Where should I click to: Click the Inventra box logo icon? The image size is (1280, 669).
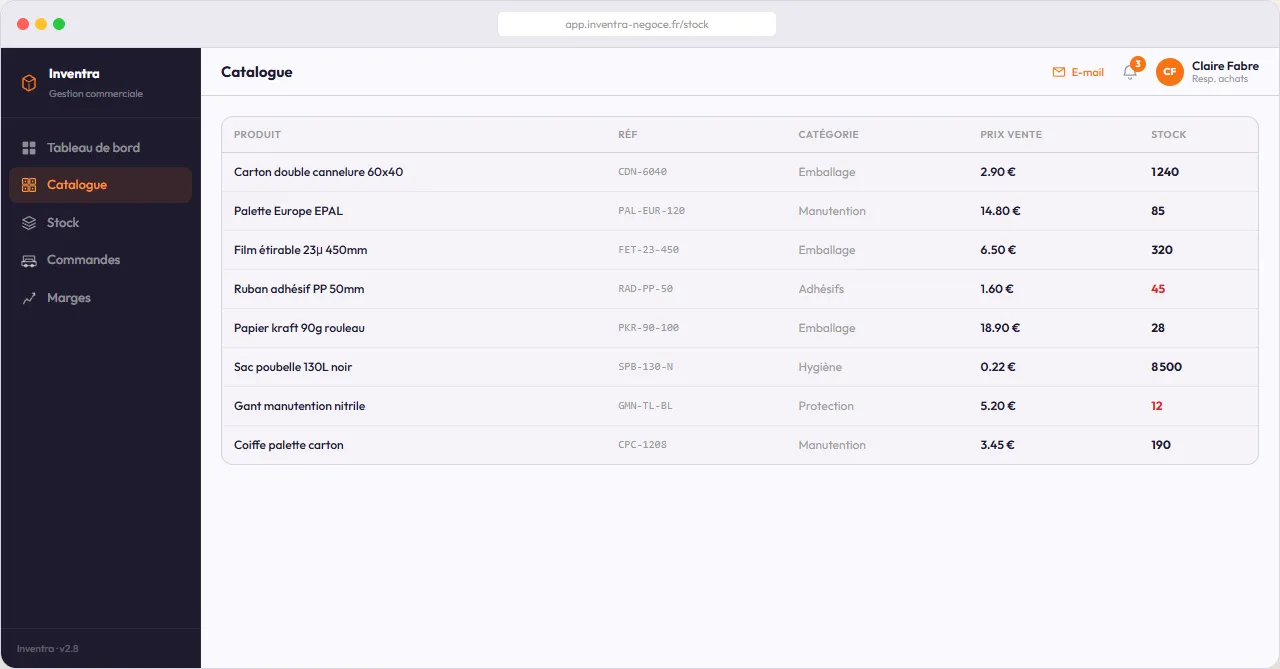(x=29, y=83)
